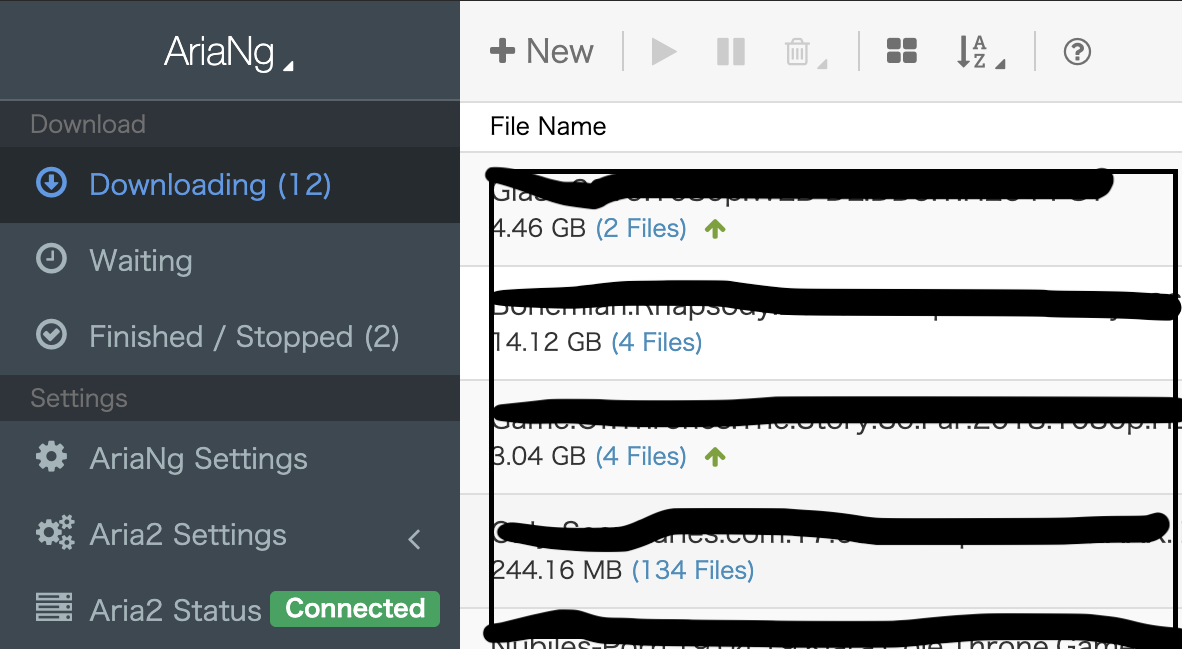Click the Aria2 Status server icon
Viewport: 1182px width, 649px height.
51,608
